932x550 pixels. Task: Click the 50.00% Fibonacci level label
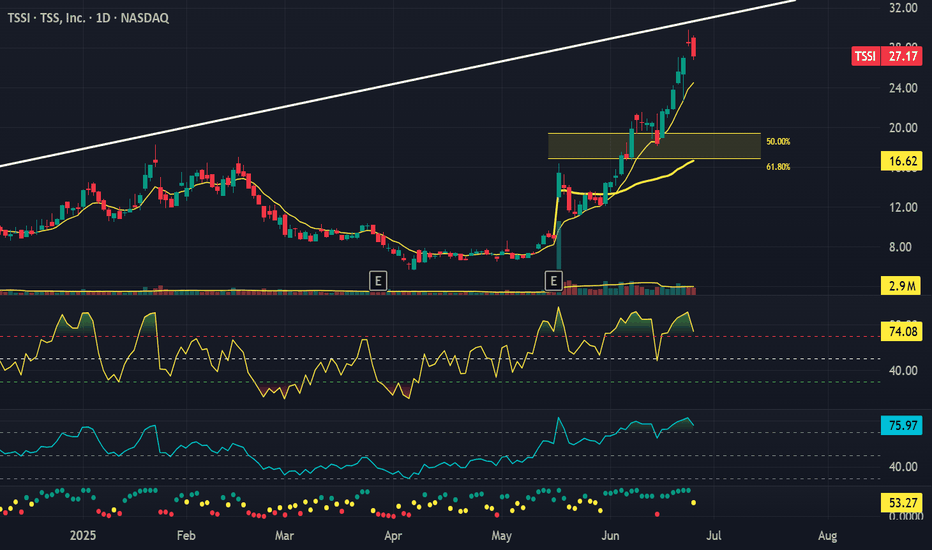pos(778,142)
